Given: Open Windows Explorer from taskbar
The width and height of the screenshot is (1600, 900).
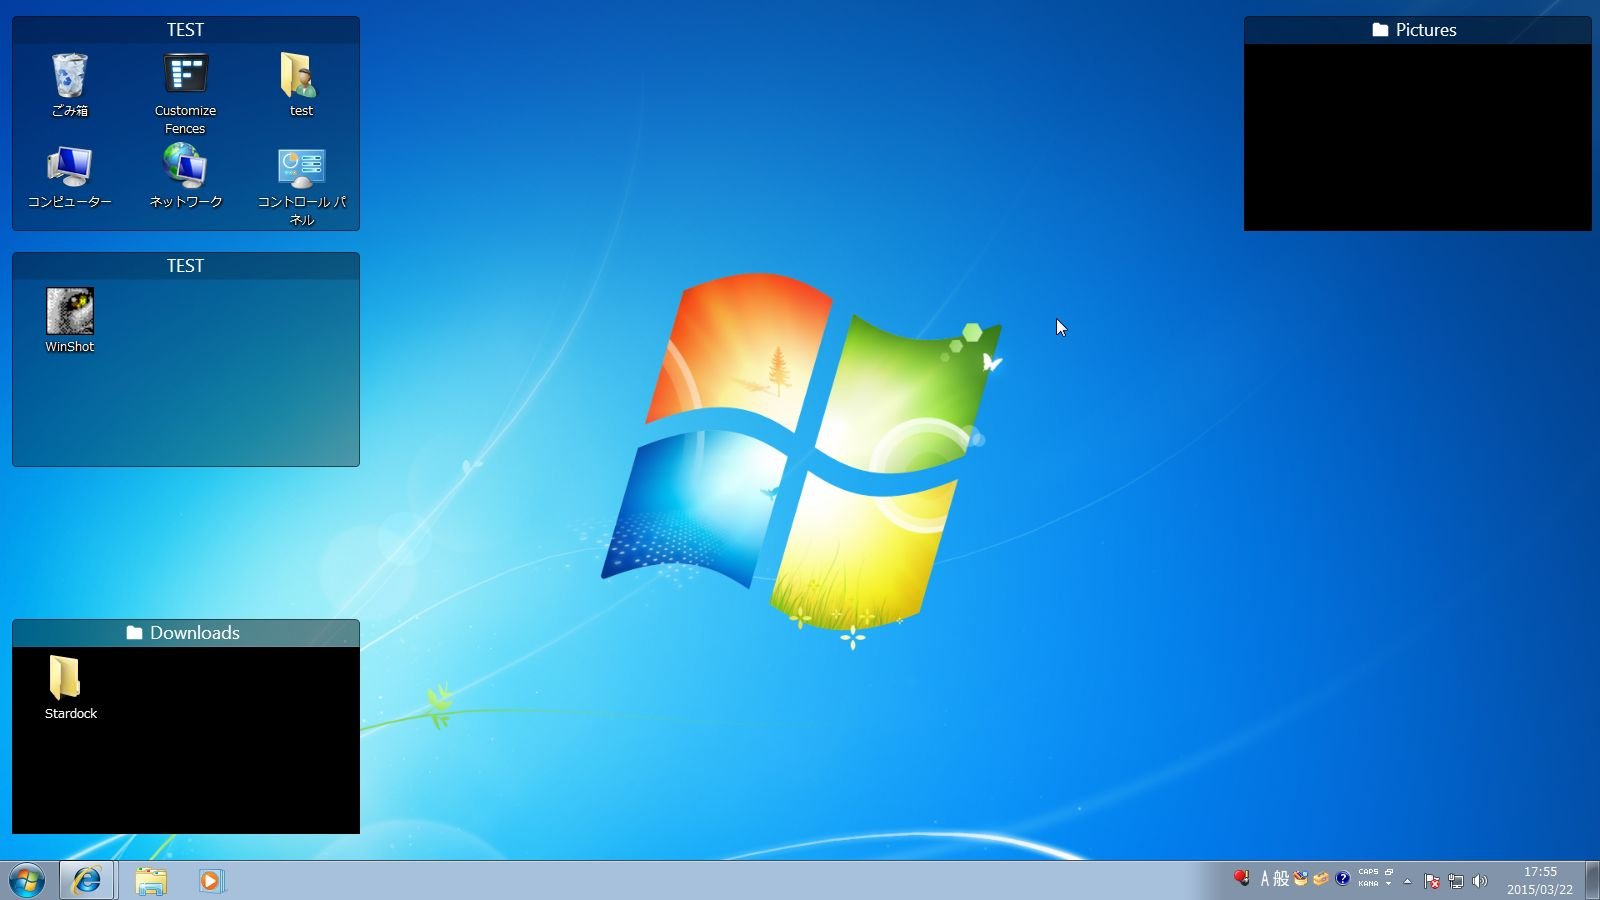Looking at the screenshot, I should (x=151, y=880).
